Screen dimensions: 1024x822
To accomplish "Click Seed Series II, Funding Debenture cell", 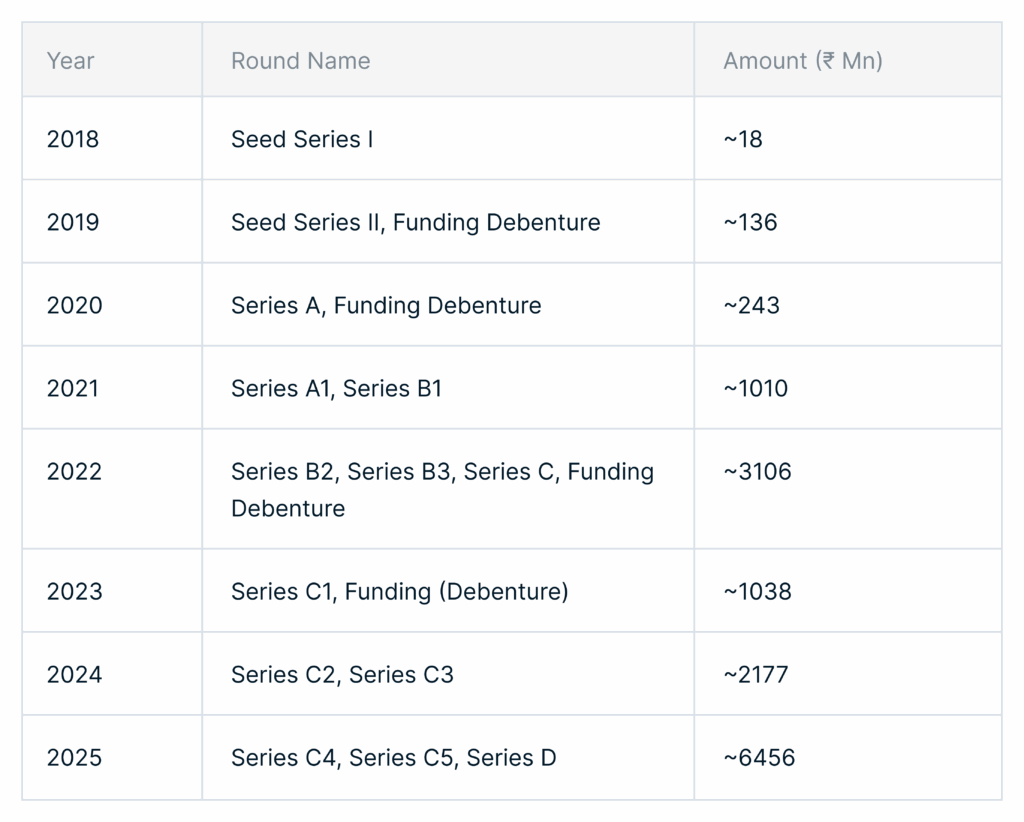I will (x=448, y=221).
